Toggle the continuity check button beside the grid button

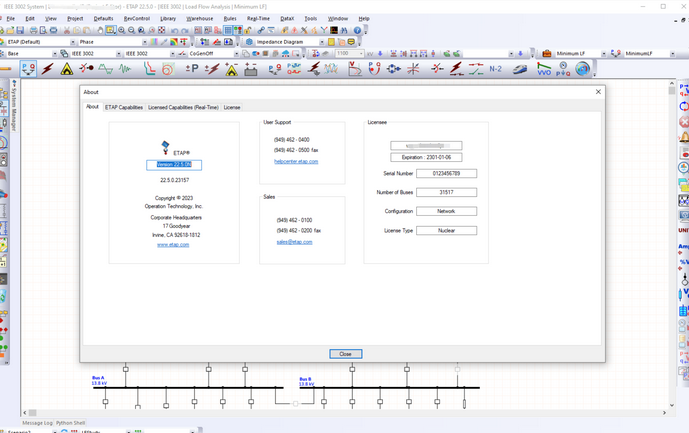tap(238, 30)
